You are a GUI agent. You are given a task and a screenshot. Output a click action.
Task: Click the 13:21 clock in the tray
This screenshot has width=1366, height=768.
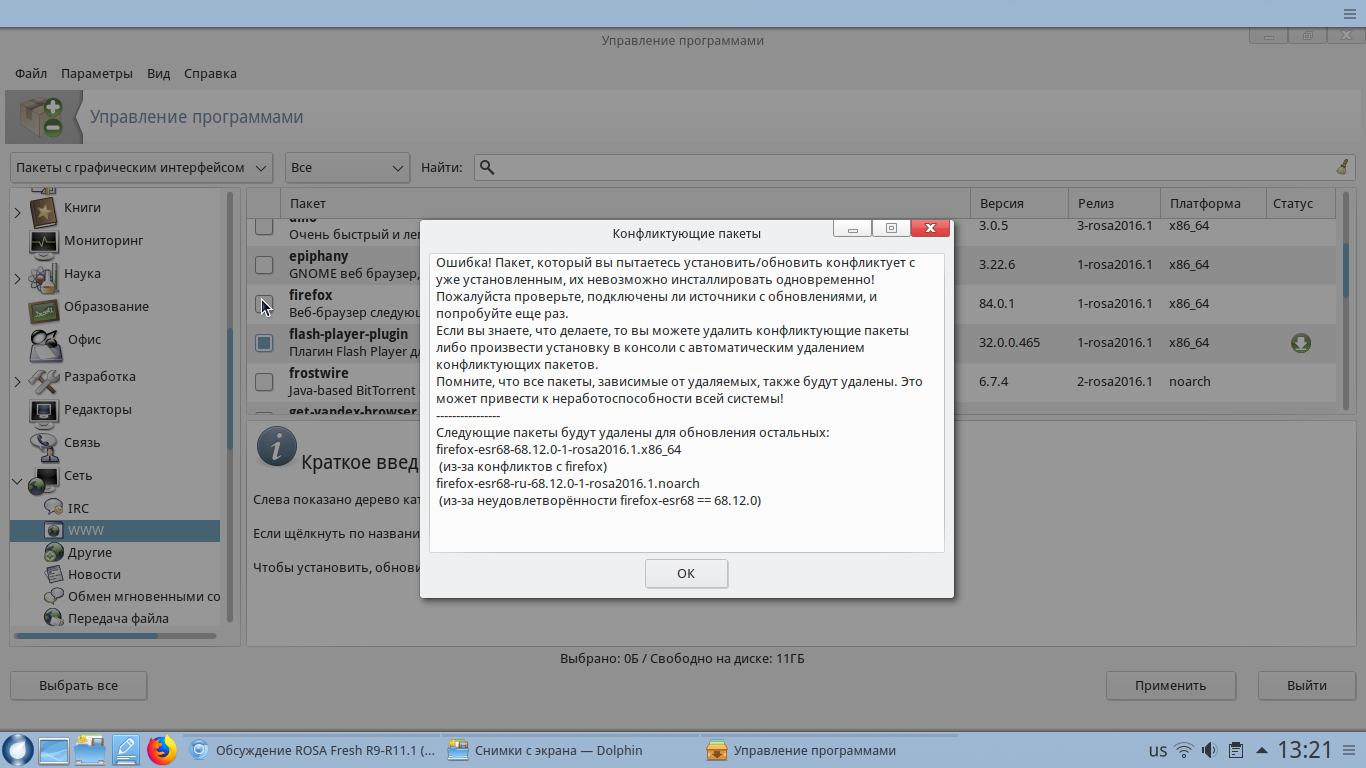(1306, 750)
